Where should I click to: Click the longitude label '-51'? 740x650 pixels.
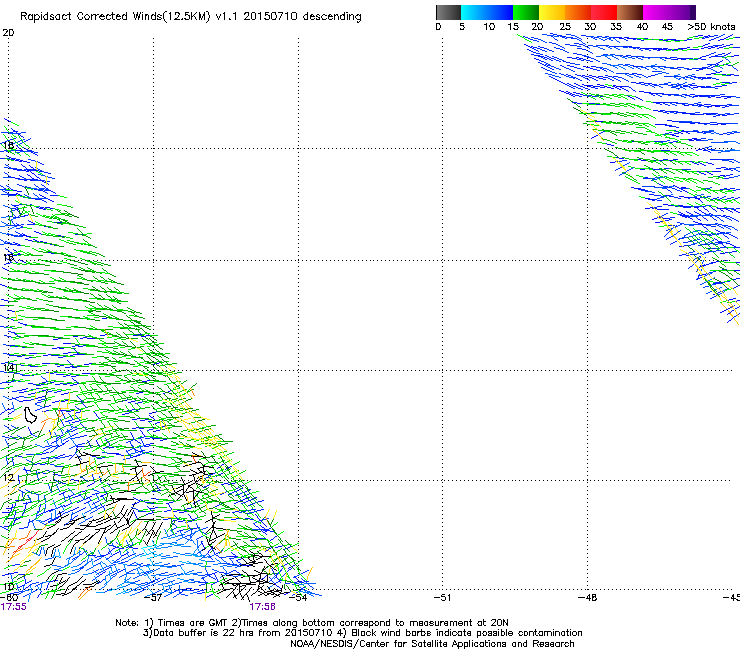tap(442, 598)
